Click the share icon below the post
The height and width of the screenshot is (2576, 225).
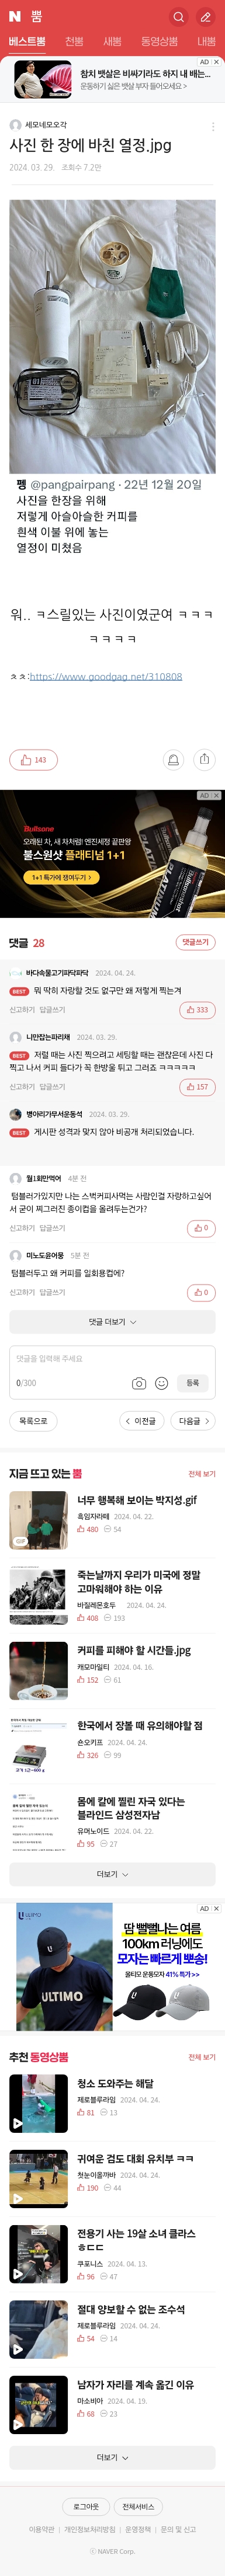coord(204,760)
